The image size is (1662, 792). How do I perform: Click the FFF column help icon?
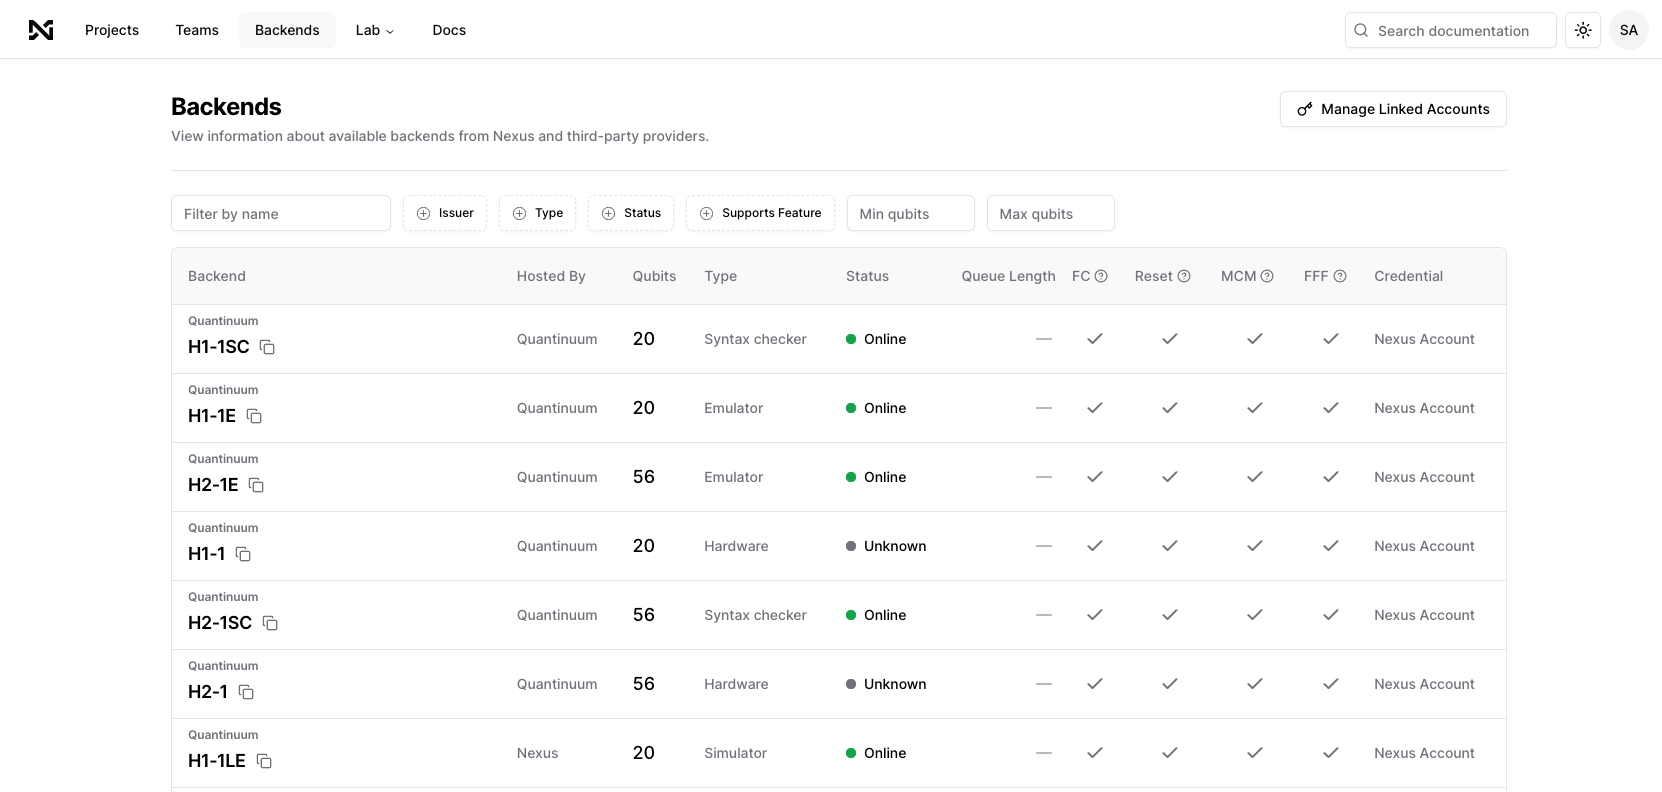(1340, 276)
